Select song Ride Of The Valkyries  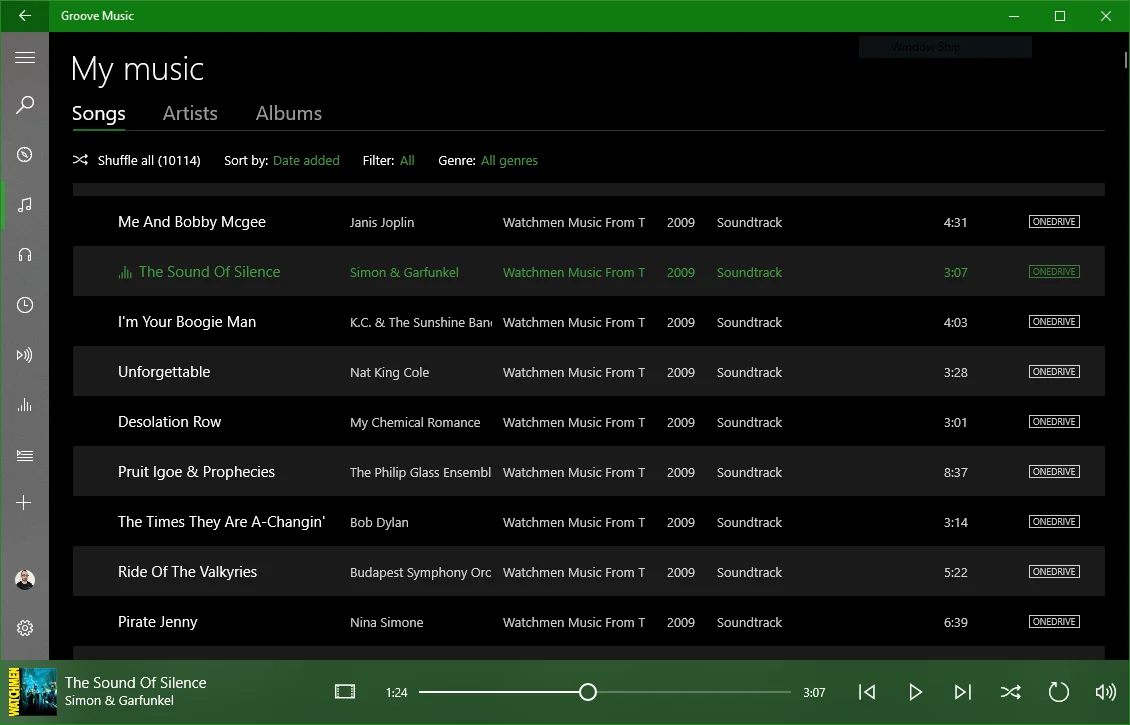(588, 571)
